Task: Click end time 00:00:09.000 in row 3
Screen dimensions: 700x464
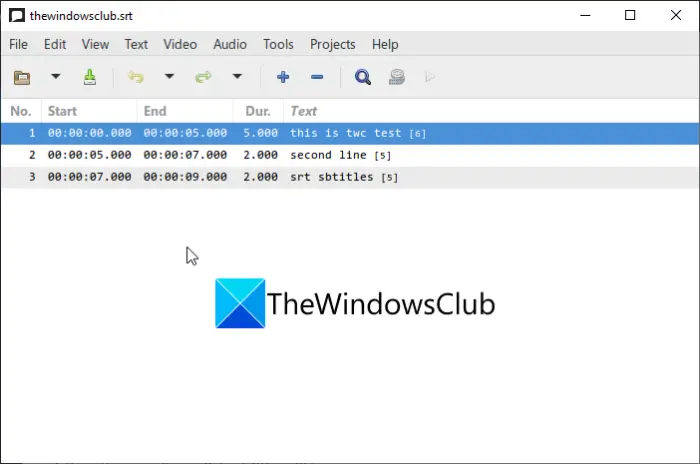Action: pyautogui.click(x=185, y=177)
